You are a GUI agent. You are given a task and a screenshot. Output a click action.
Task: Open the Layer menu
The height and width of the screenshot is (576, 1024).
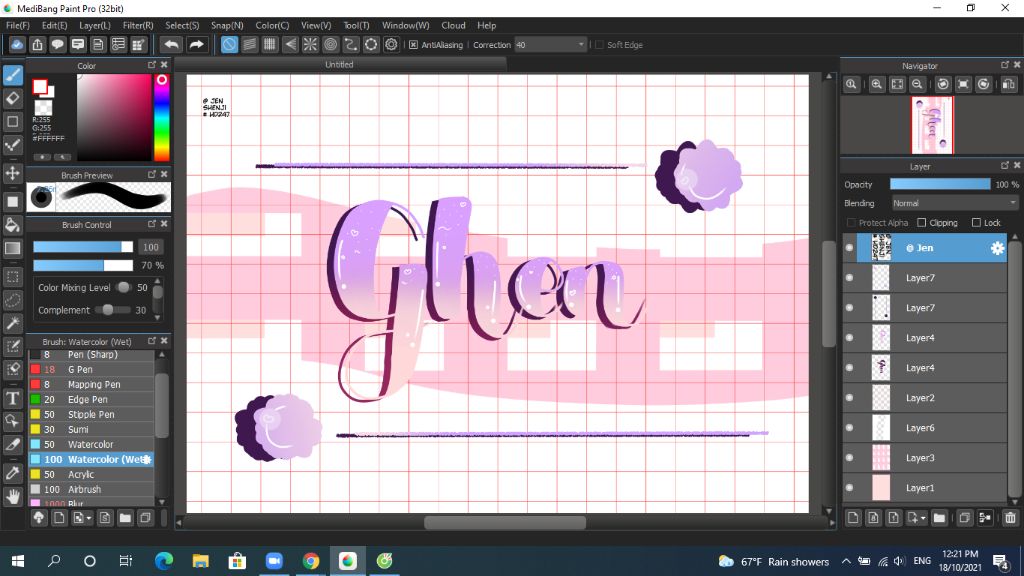coord(95,25)
